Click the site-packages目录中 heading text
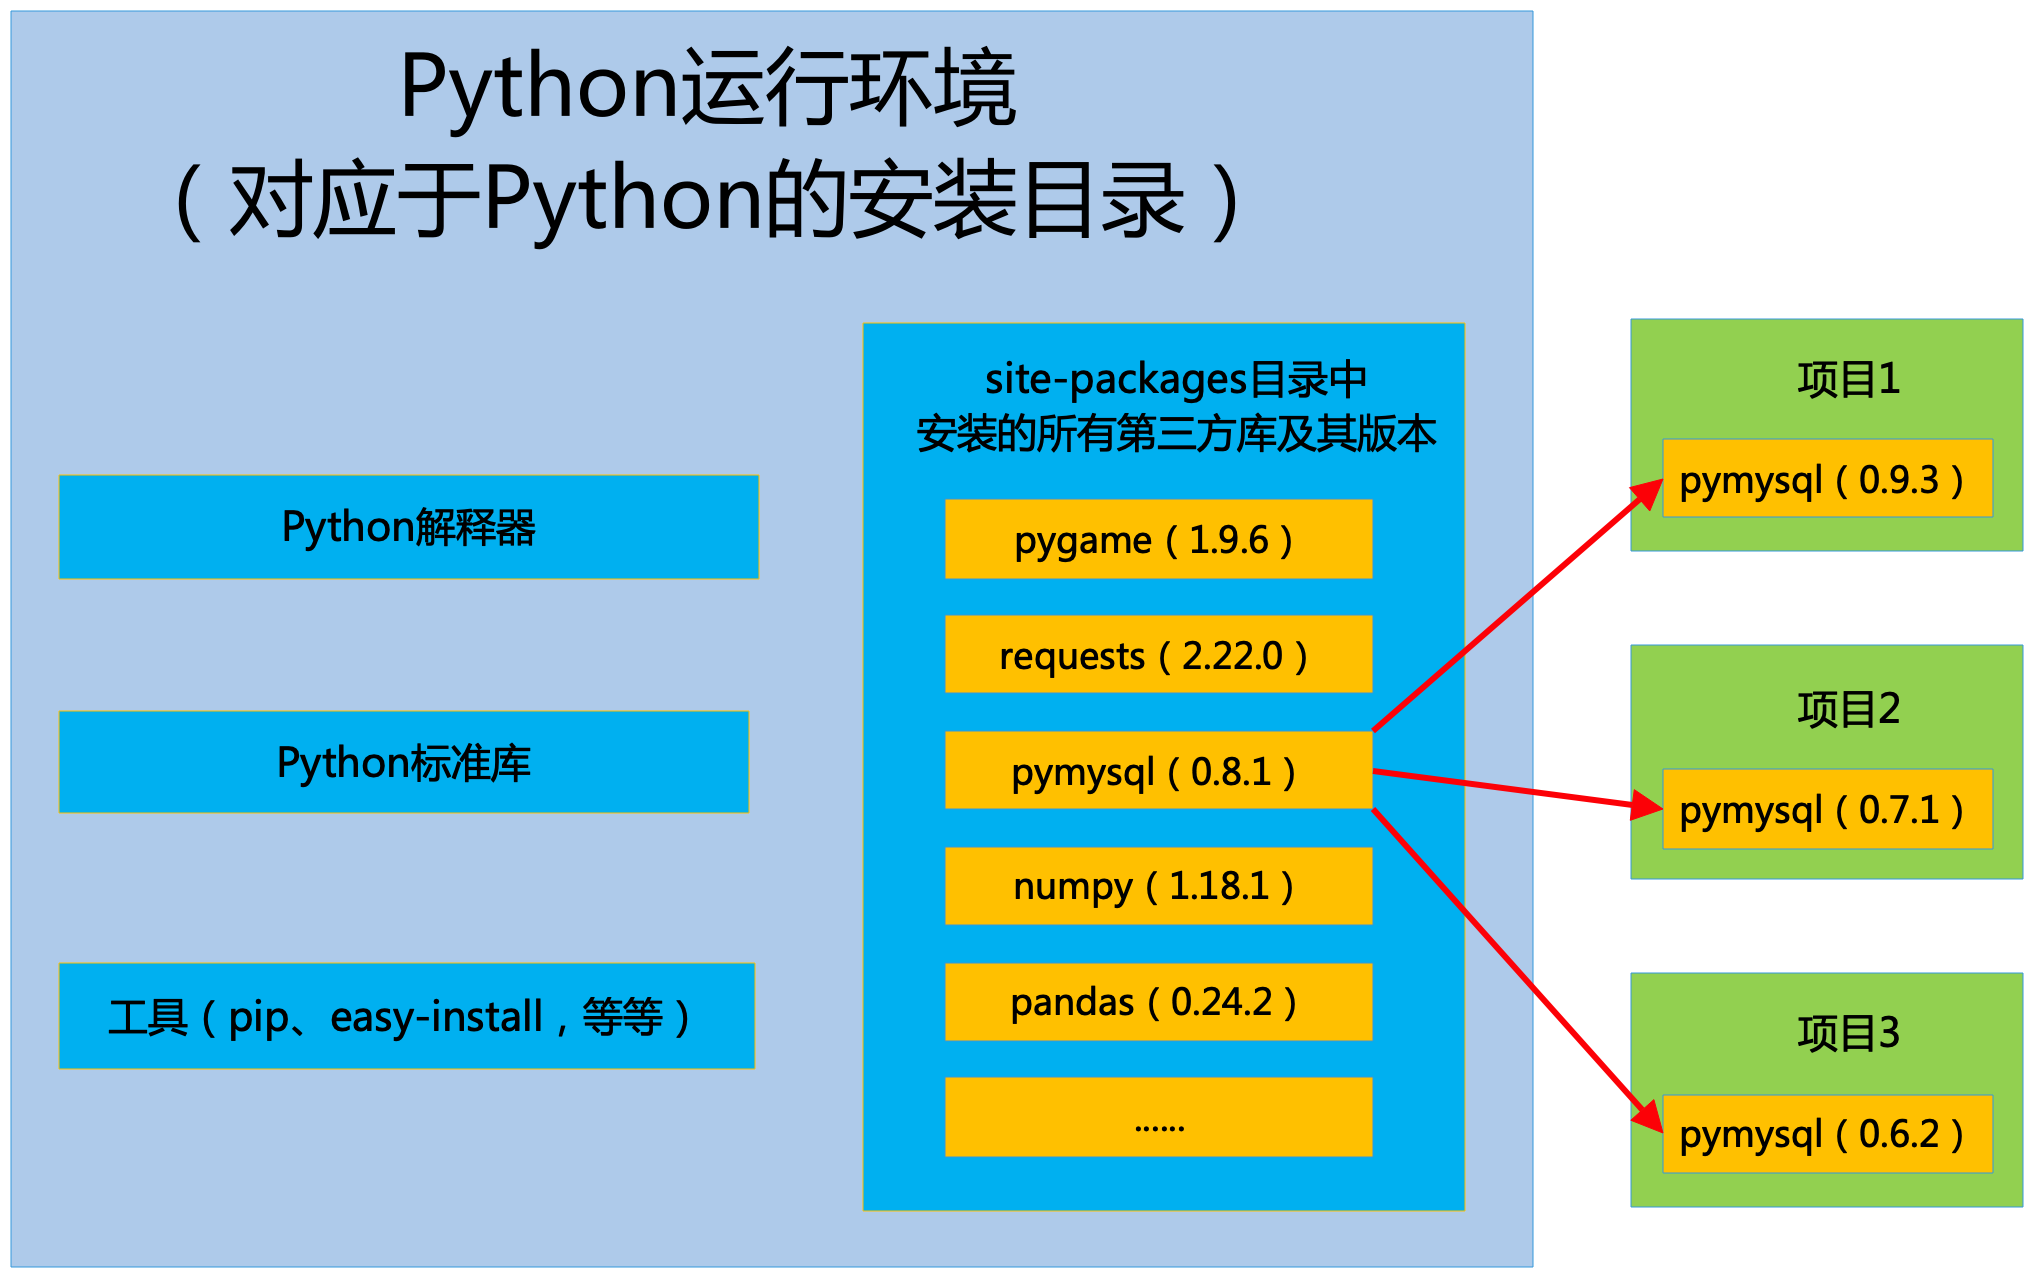 coord(1175,380)
